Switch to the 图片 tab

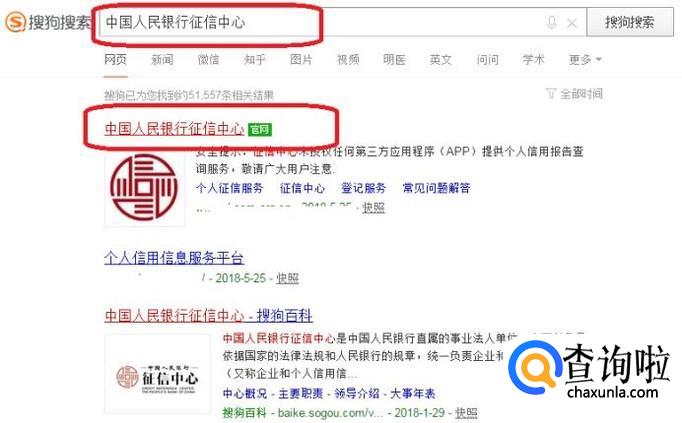tap(301, 60)
